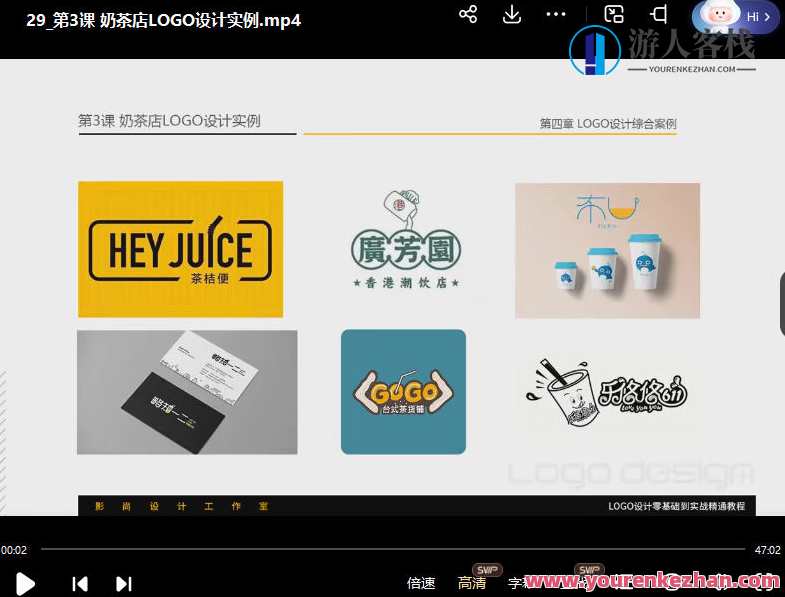Seek by clicking the video progress bar
Image resolution: width=785 pixels, height=597 pixels.
[392, 549]
